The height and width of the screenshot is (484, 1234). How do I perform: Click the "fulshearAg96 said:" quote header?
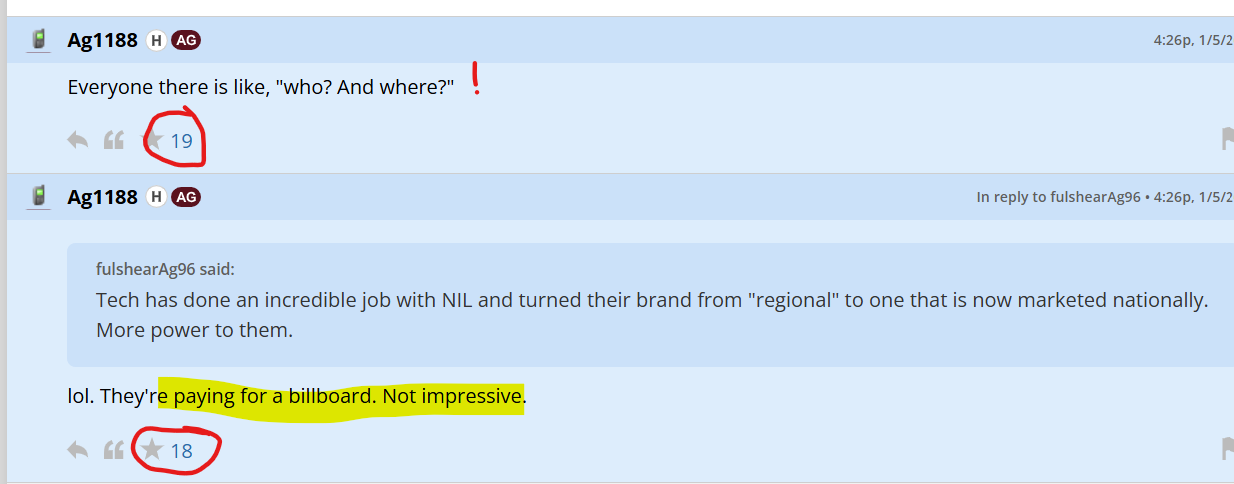[x=165, y=269]
